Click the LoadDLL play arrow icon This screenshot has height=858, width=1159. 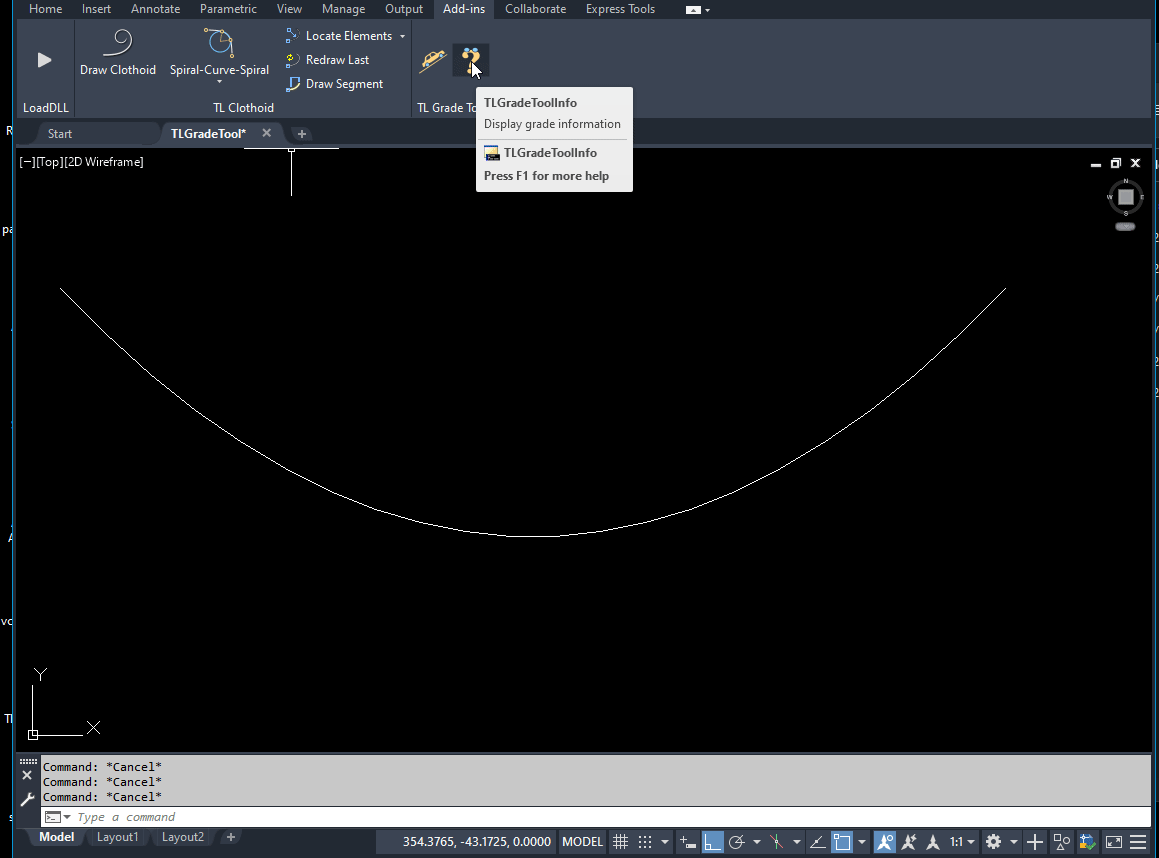(44, 60)
